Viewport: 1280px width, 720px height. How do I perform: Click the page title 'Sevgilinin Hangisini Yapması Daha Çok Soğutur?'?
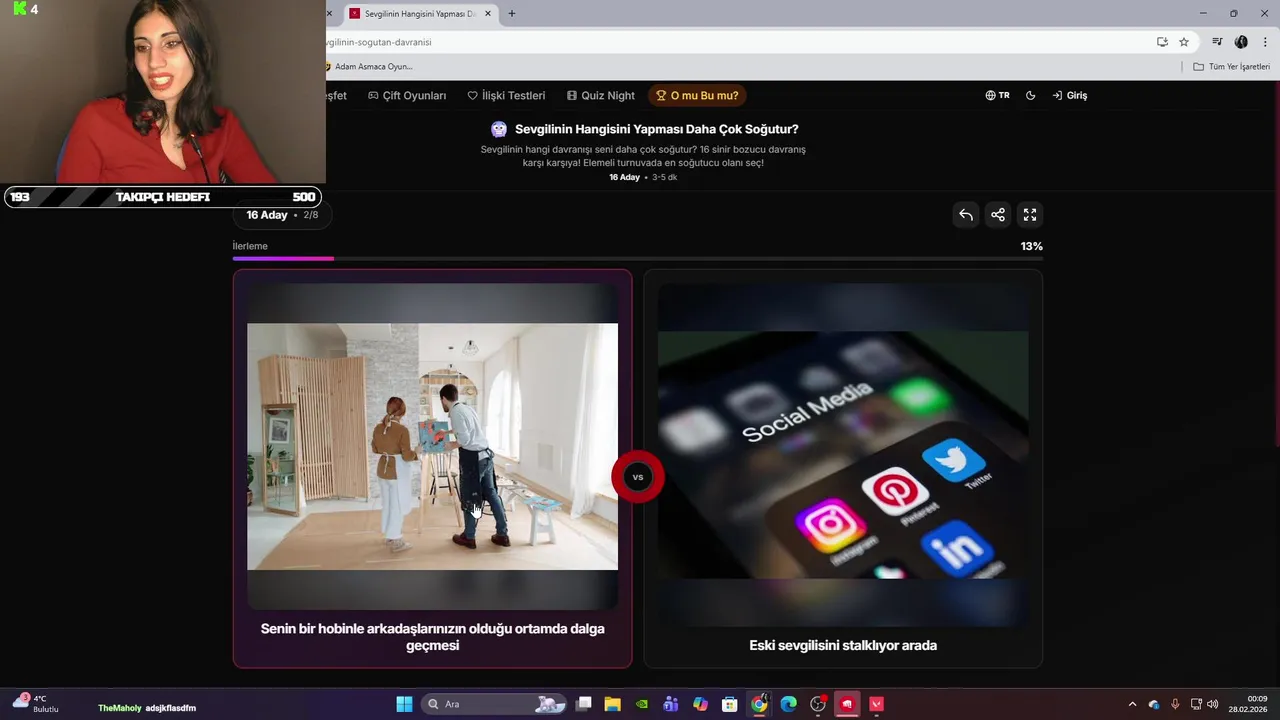coord(656,129)
